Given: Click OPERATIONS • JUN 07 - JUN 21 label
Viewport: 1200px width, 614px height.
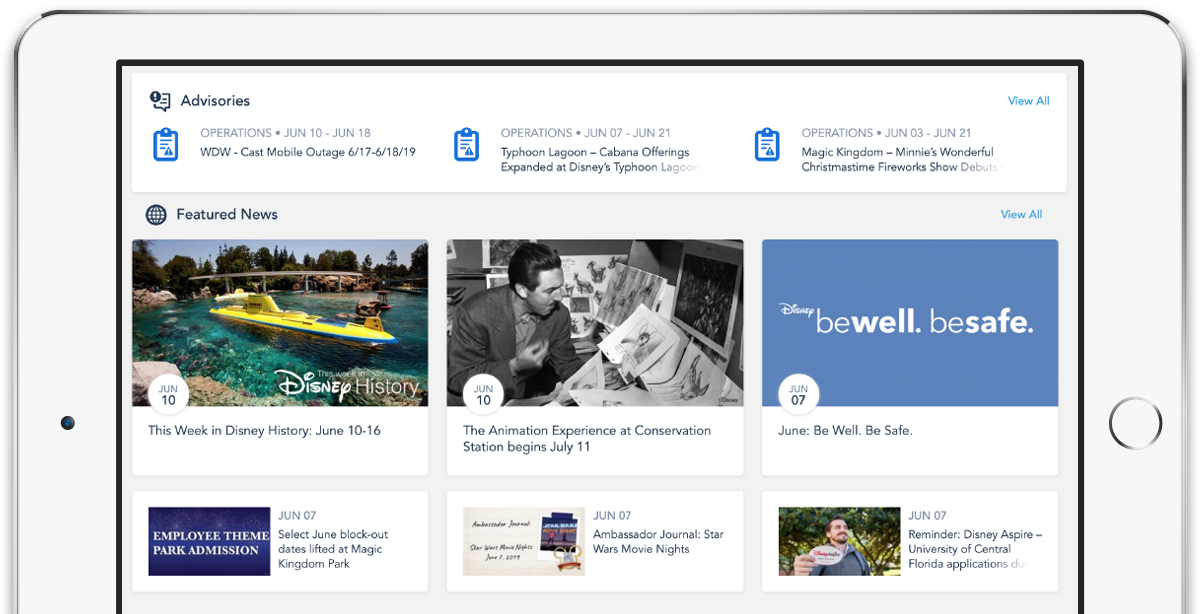Looking at the screenshot, I should coord(586,133).
